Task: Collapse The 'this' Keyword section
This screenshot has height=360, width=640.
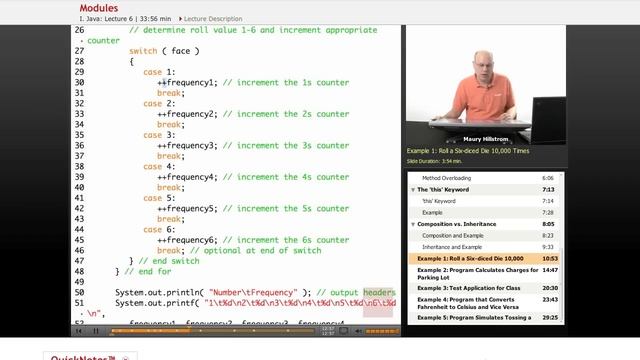Action: [x=413, y=190]
